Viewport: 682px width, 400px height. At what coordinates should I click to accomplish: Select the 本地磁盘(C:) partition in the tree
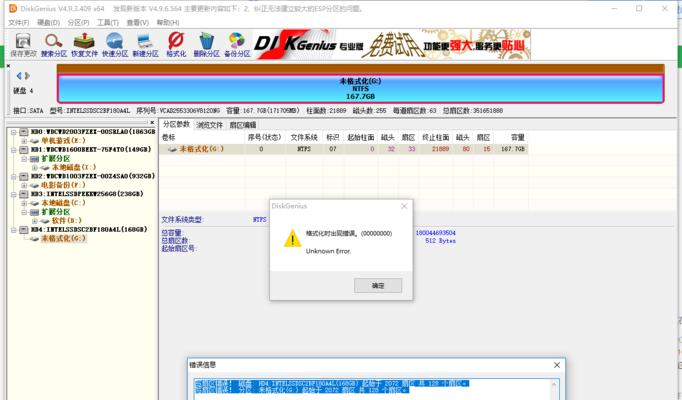(x=63, y=203)
